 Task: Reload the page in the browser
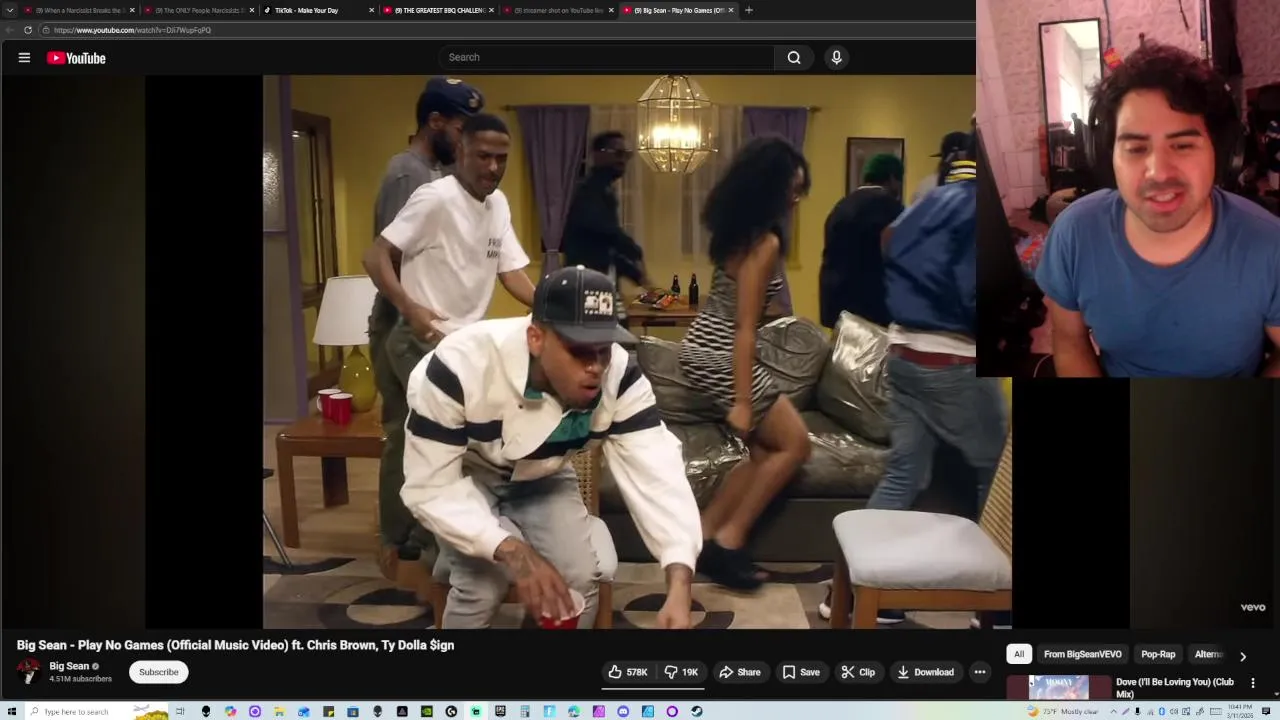(28, 30)
